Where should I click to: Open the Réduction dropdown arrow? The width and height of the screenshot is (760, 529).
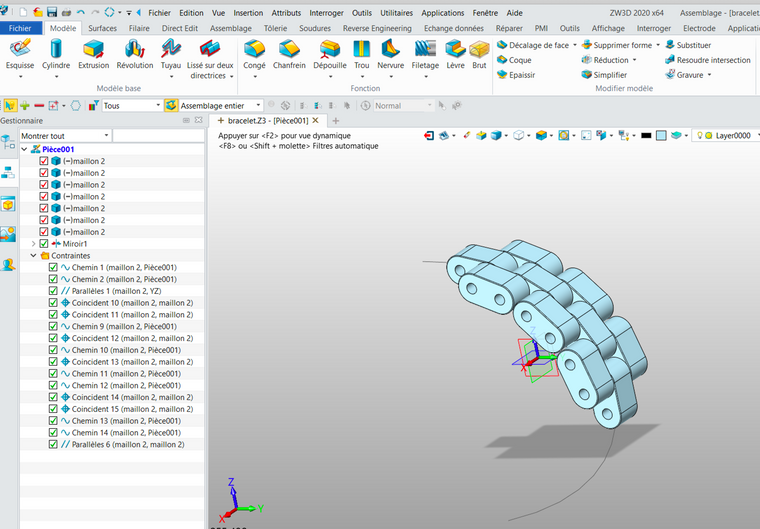[634, 60]
